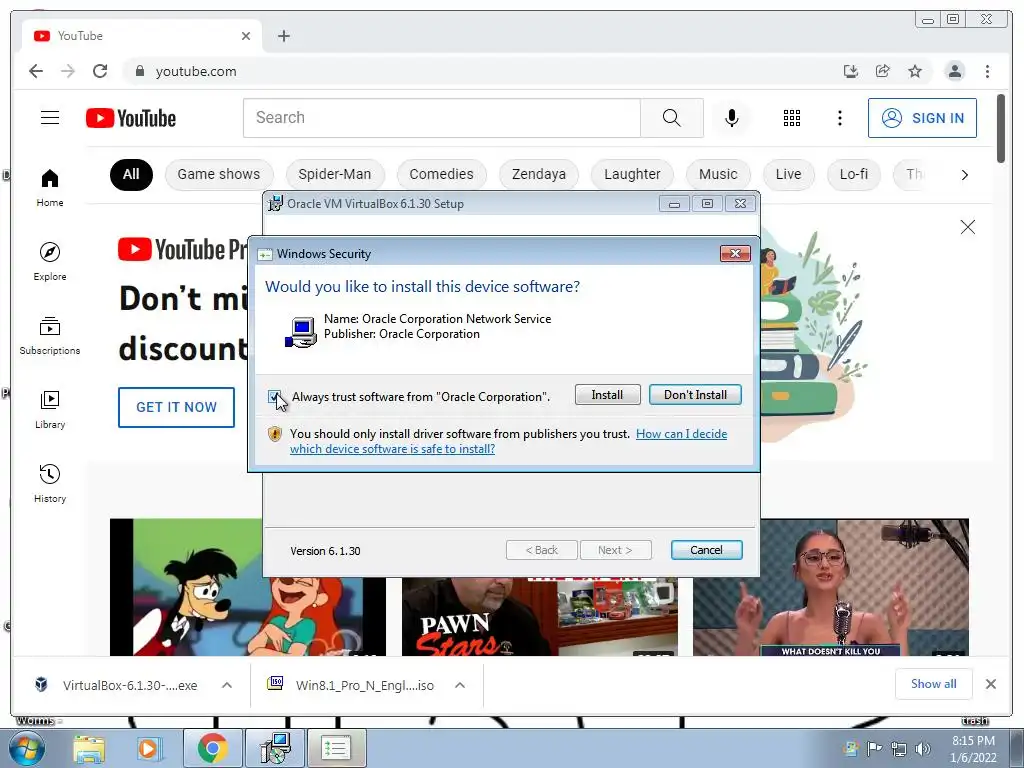Dismiss the YouTube Premium promo banner

point(968,227)
